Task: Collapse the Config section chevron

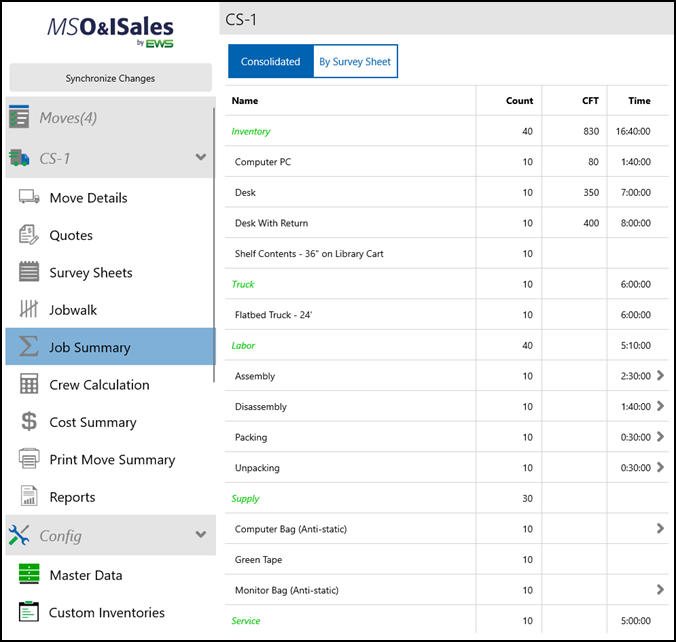Action: click(x=201, y=536)
